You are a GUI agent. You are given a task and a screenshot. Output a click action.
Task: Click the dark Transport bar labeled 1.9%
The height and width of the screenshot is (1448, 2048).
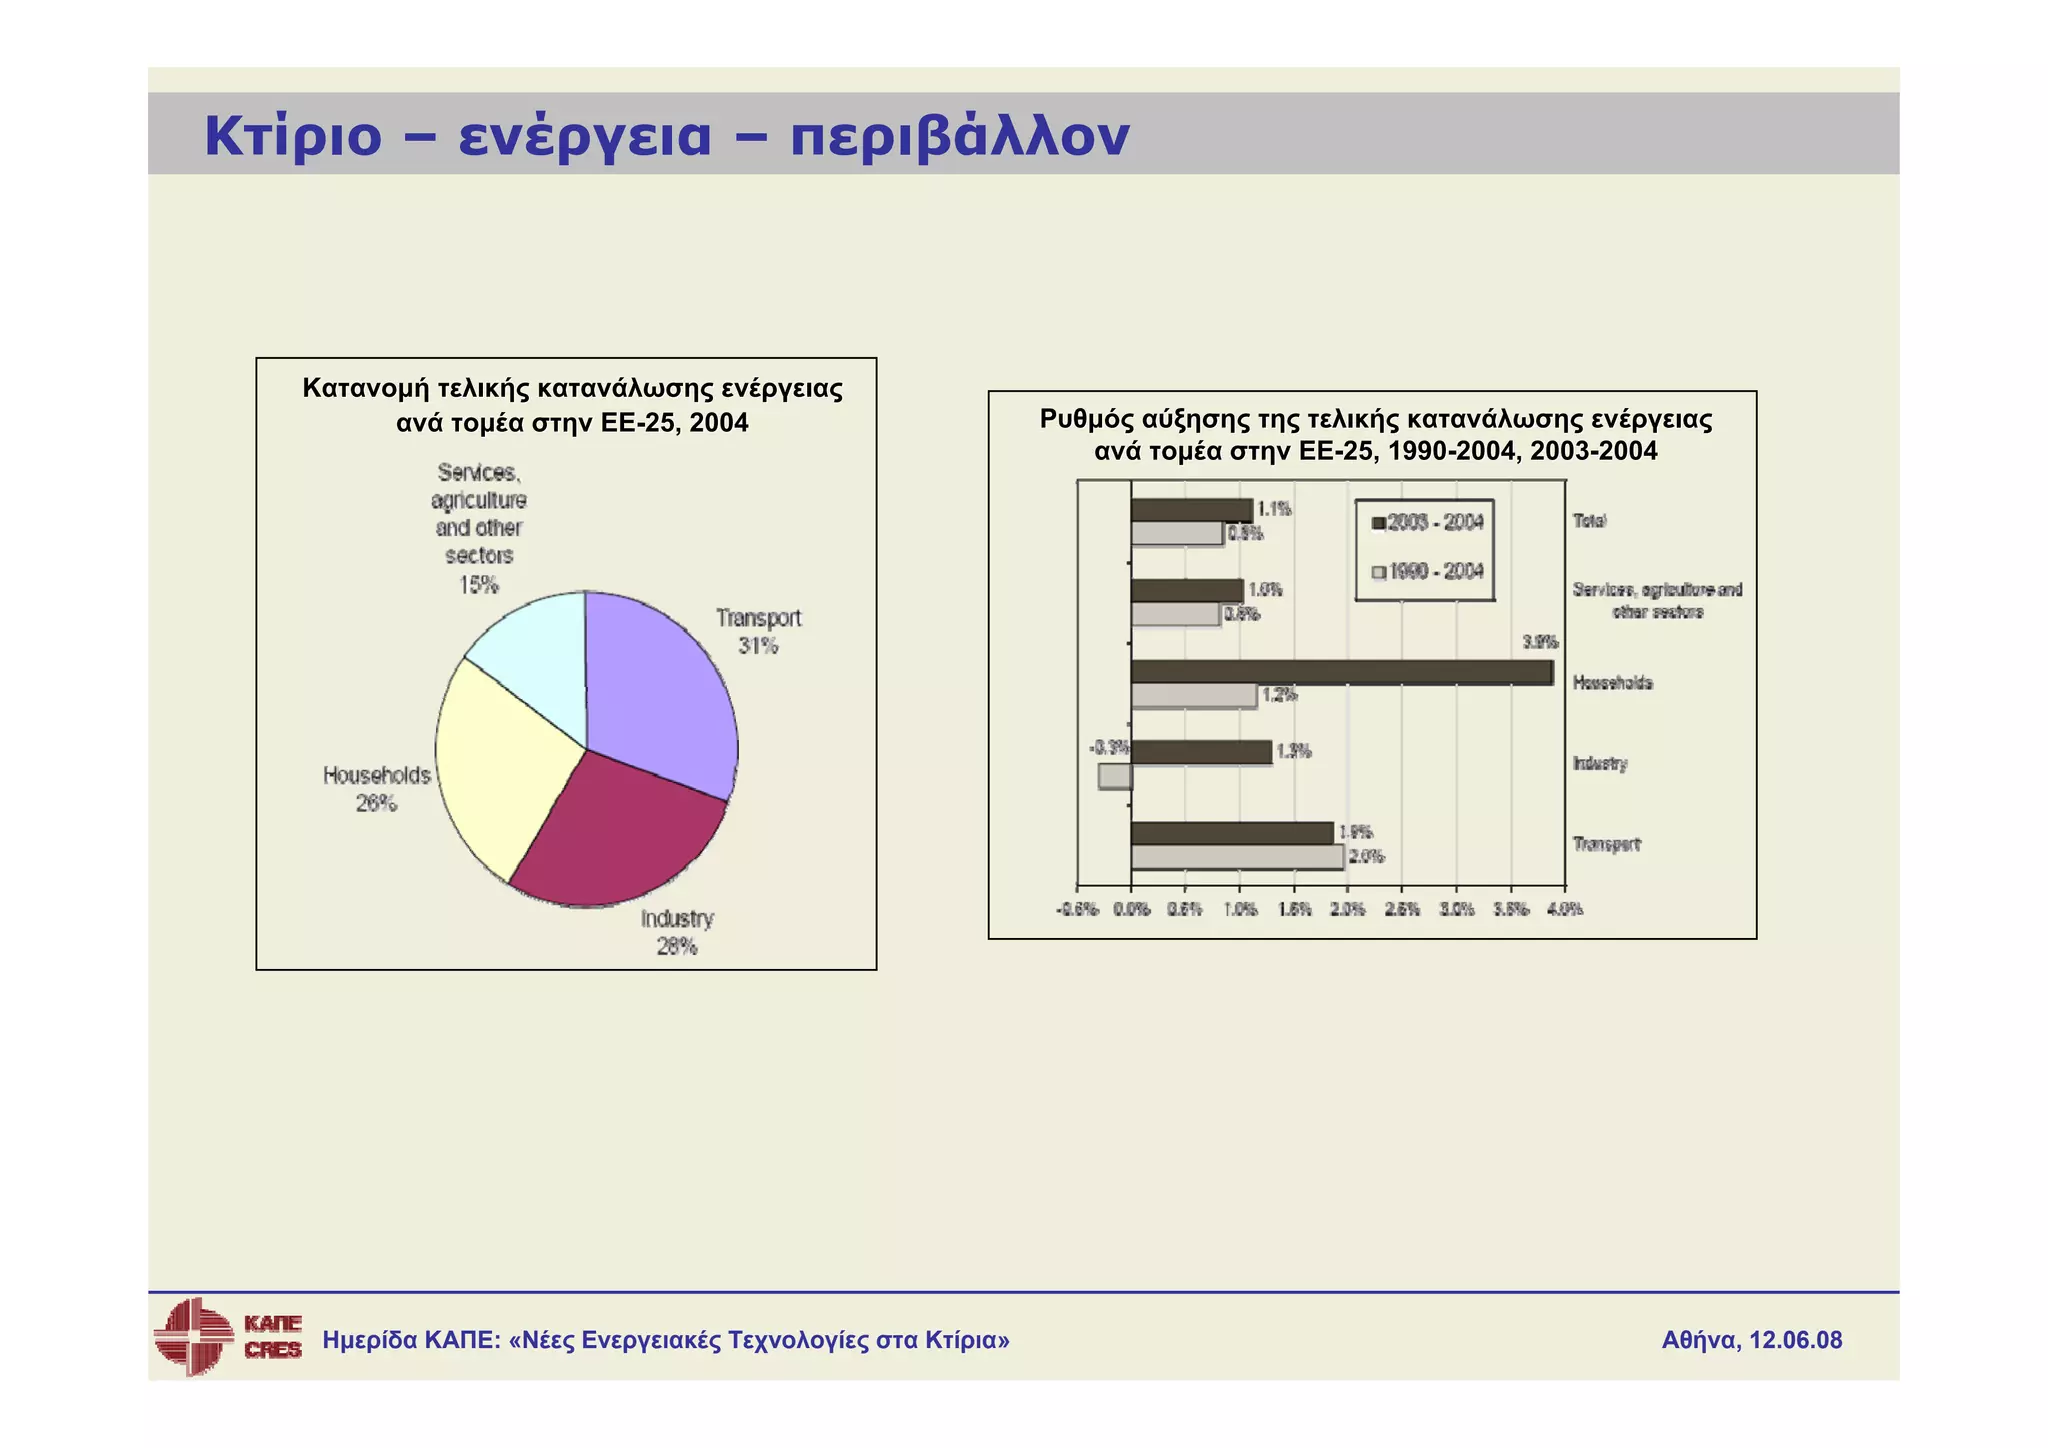point(1232,833)
